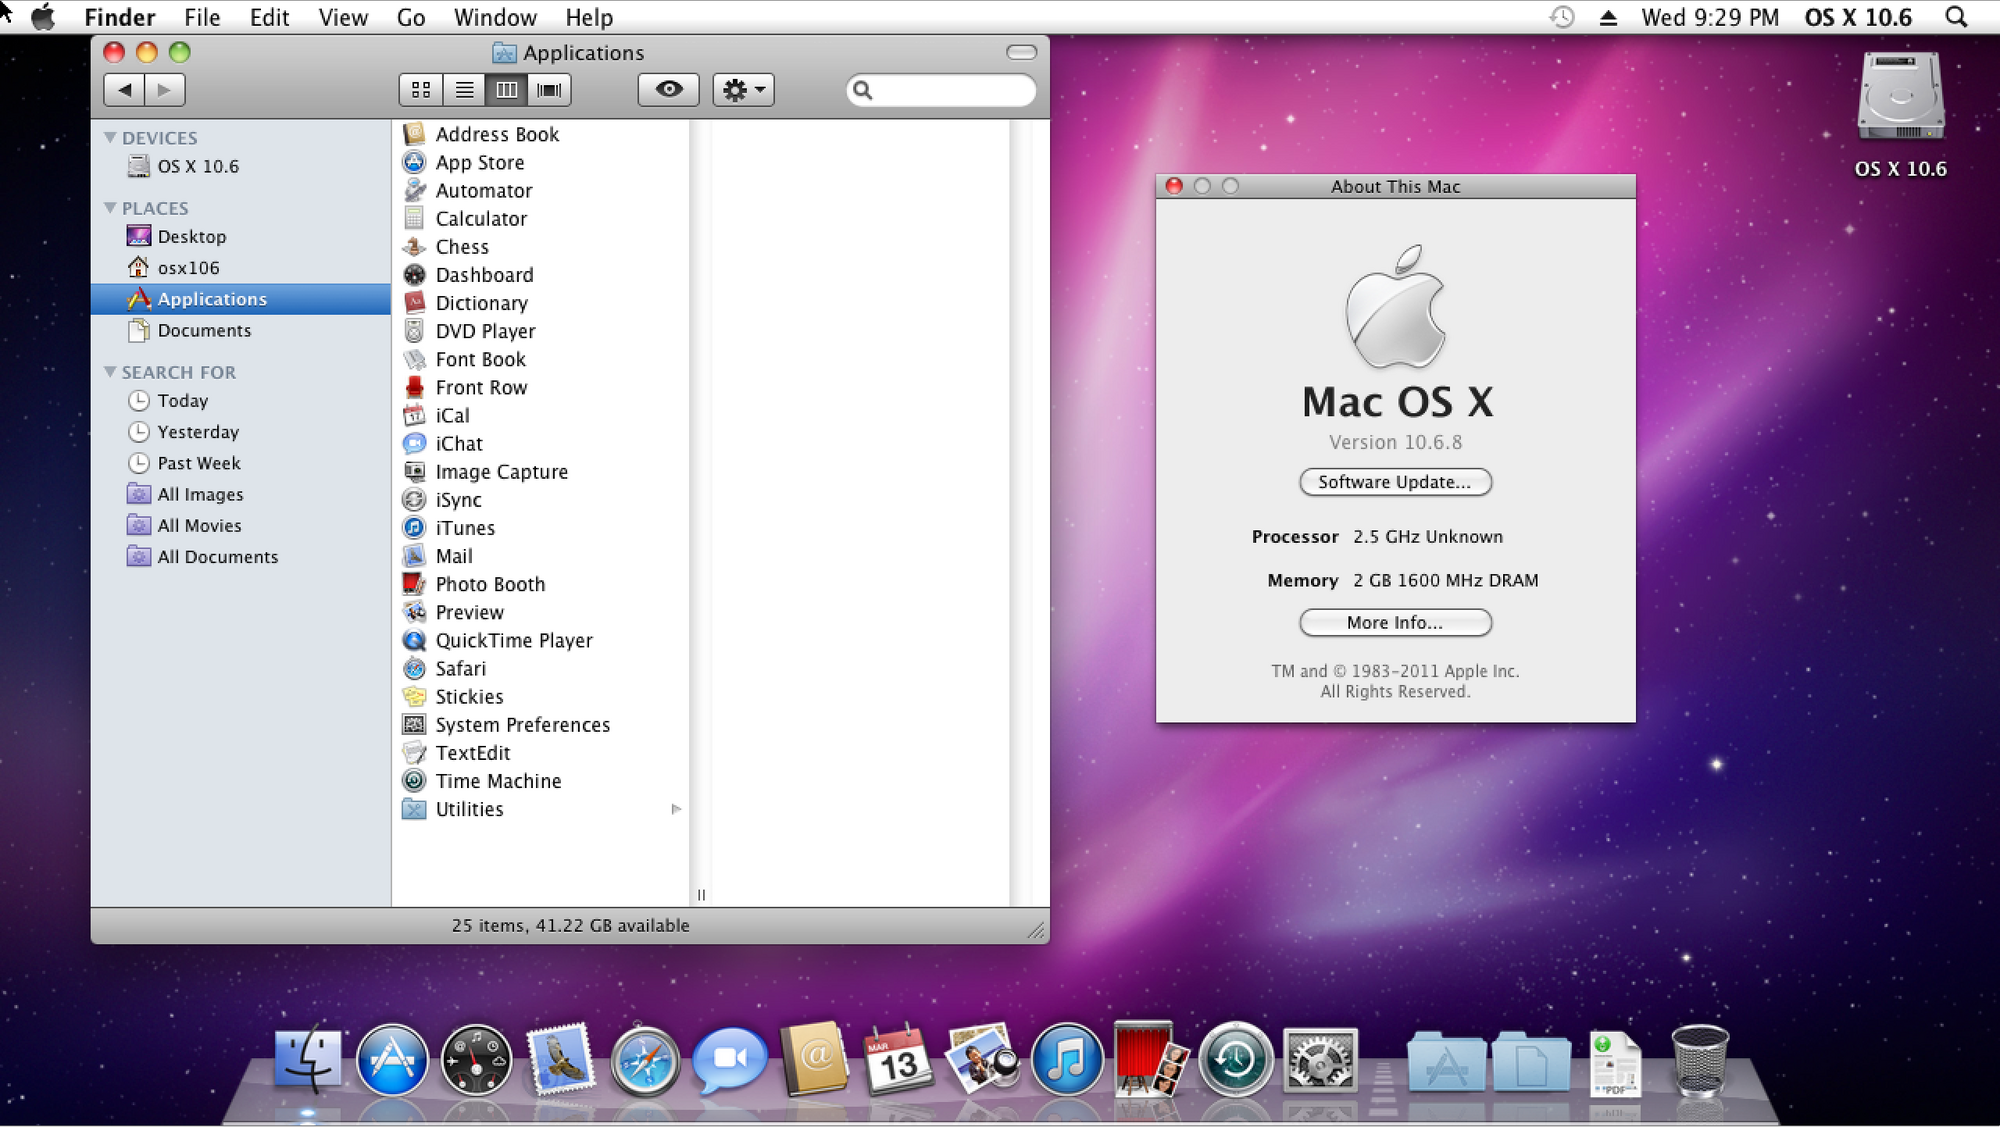Viewport: 2000px width, 1127px height.
Task: Open Finder menu in menu bar
Action: click(x=122, y=18)
